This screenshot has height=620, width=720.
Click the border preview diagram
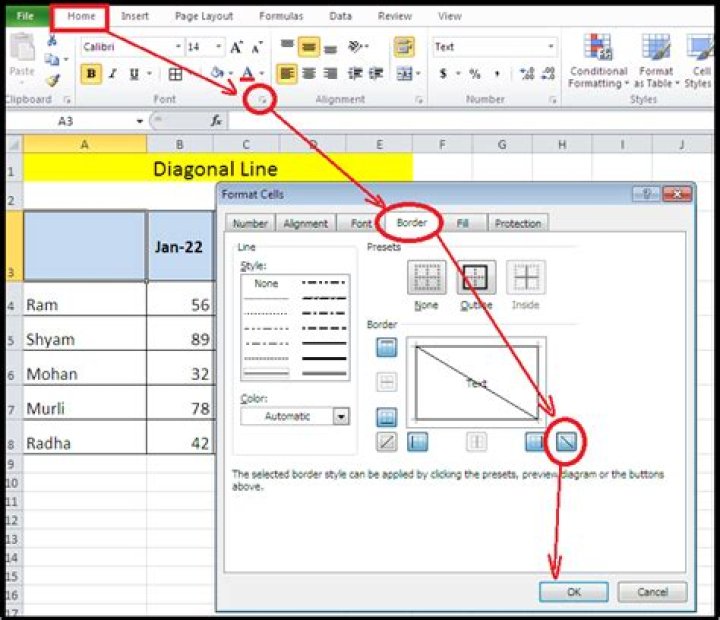pos(477,383)
